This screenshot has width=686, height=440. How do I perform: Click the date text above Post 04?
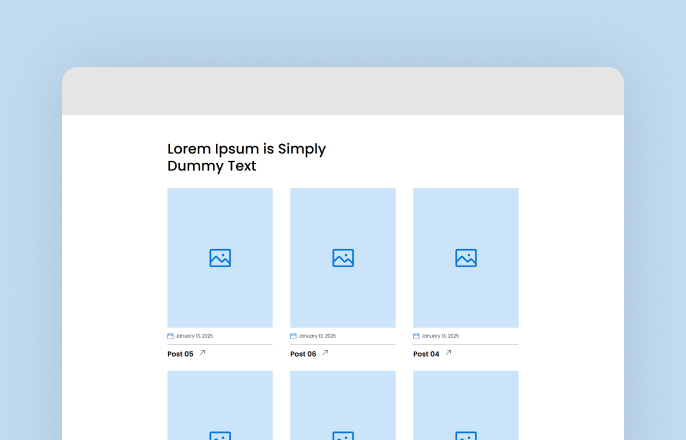click(440, 336)
